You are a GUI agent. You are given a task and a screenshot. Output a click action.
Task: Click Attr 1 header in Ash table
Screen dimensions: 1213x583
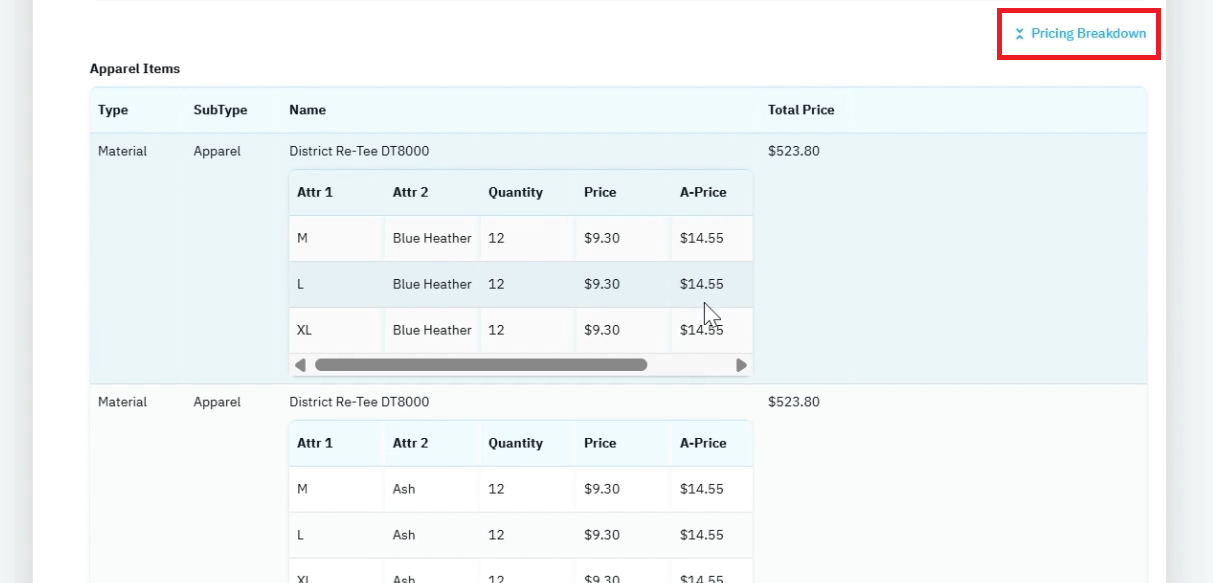click(x=315, y=443)
